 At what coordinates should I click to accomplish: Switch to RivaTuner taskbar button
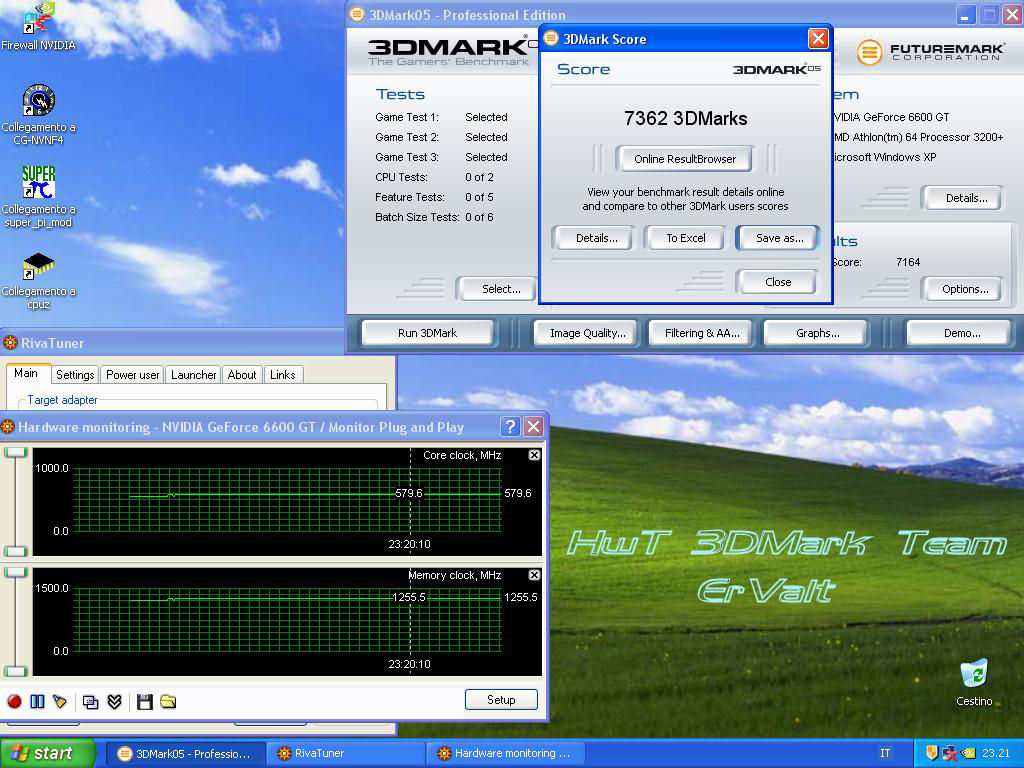[x=346, y=754]
